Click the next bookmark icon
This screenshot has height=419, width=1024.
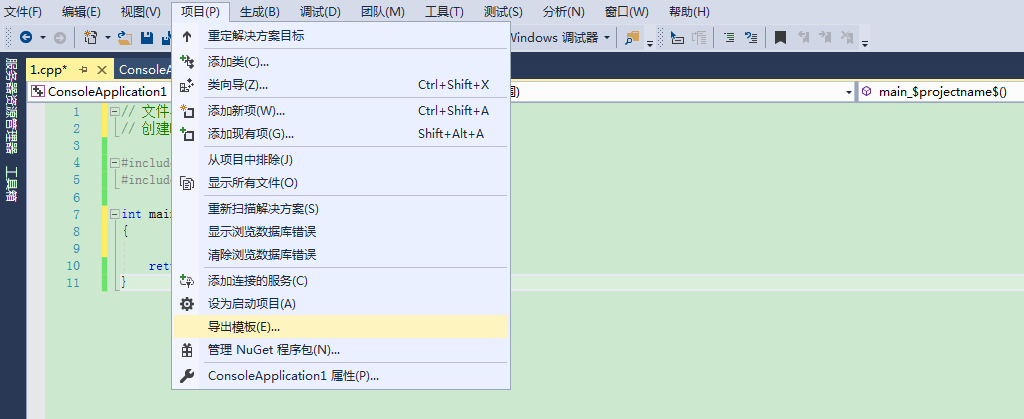(825, 38)
